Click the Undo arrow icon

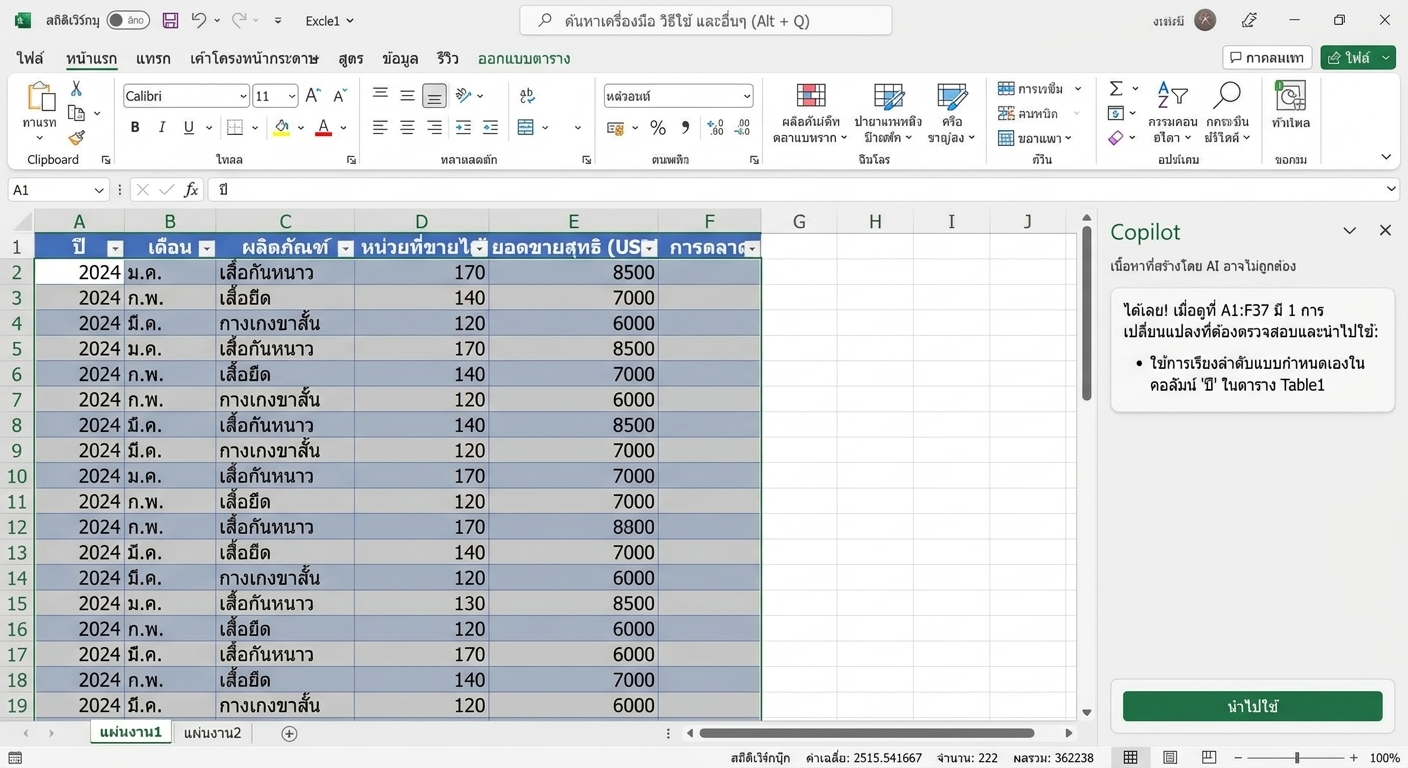[198, 20]
